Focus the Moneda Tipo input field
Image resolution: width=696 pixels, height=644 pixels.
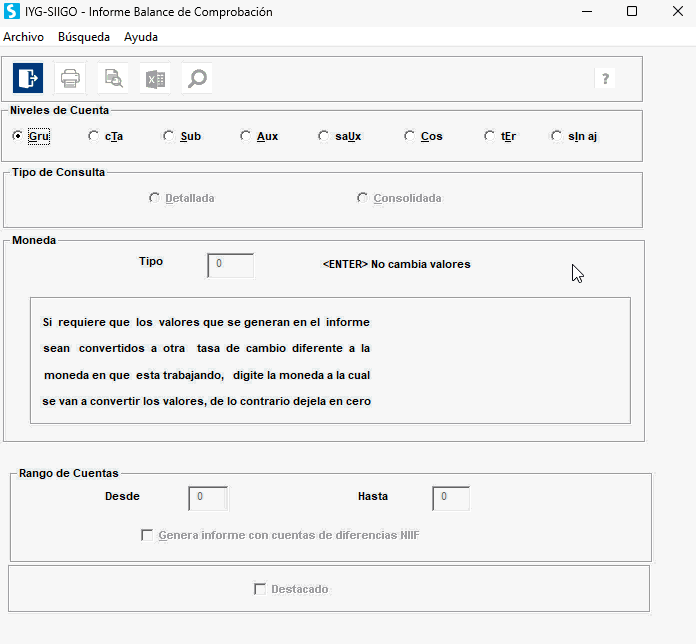click(x=231, y=265)
